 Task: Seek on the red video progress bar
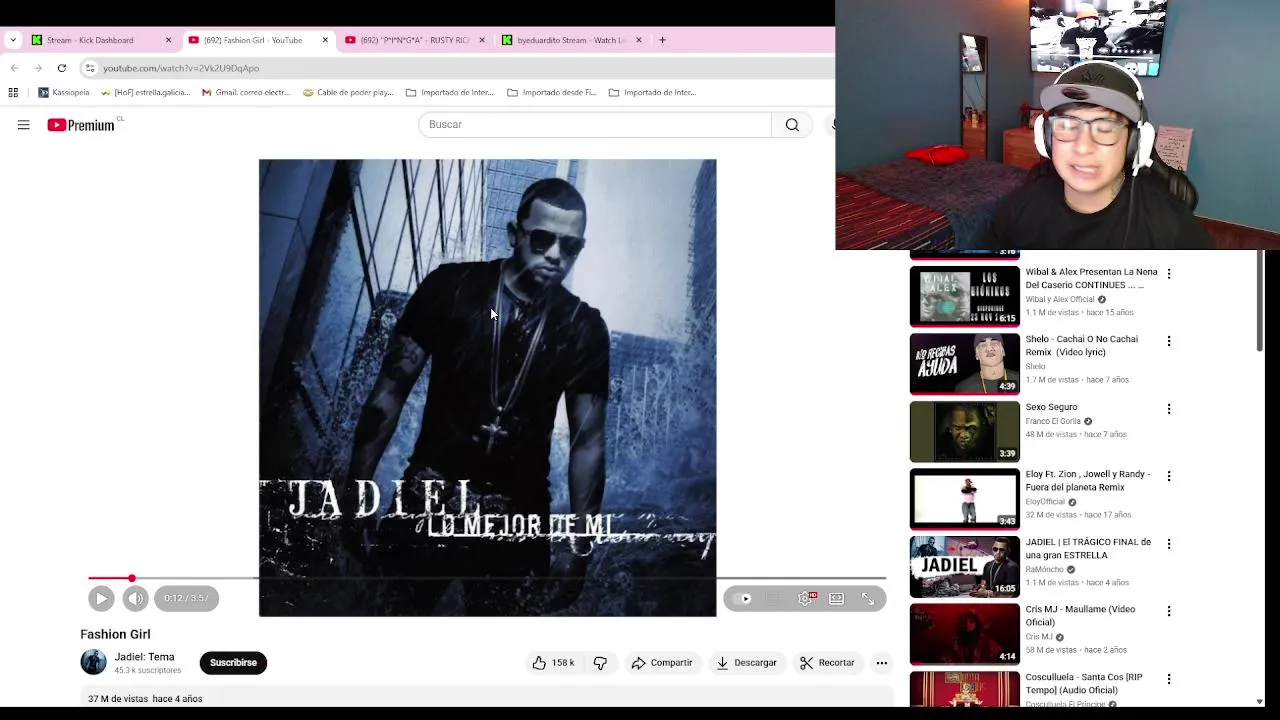(486, 578)
